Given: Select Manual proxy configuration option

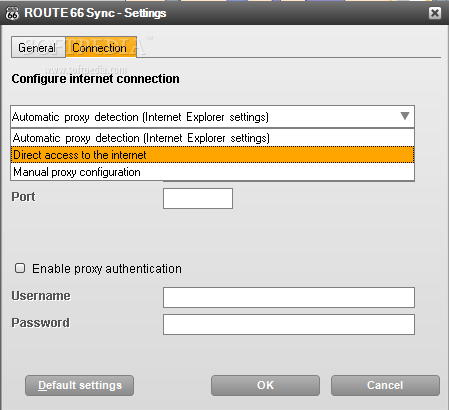Looking at the screenshot, I should [x=212, y=172].
